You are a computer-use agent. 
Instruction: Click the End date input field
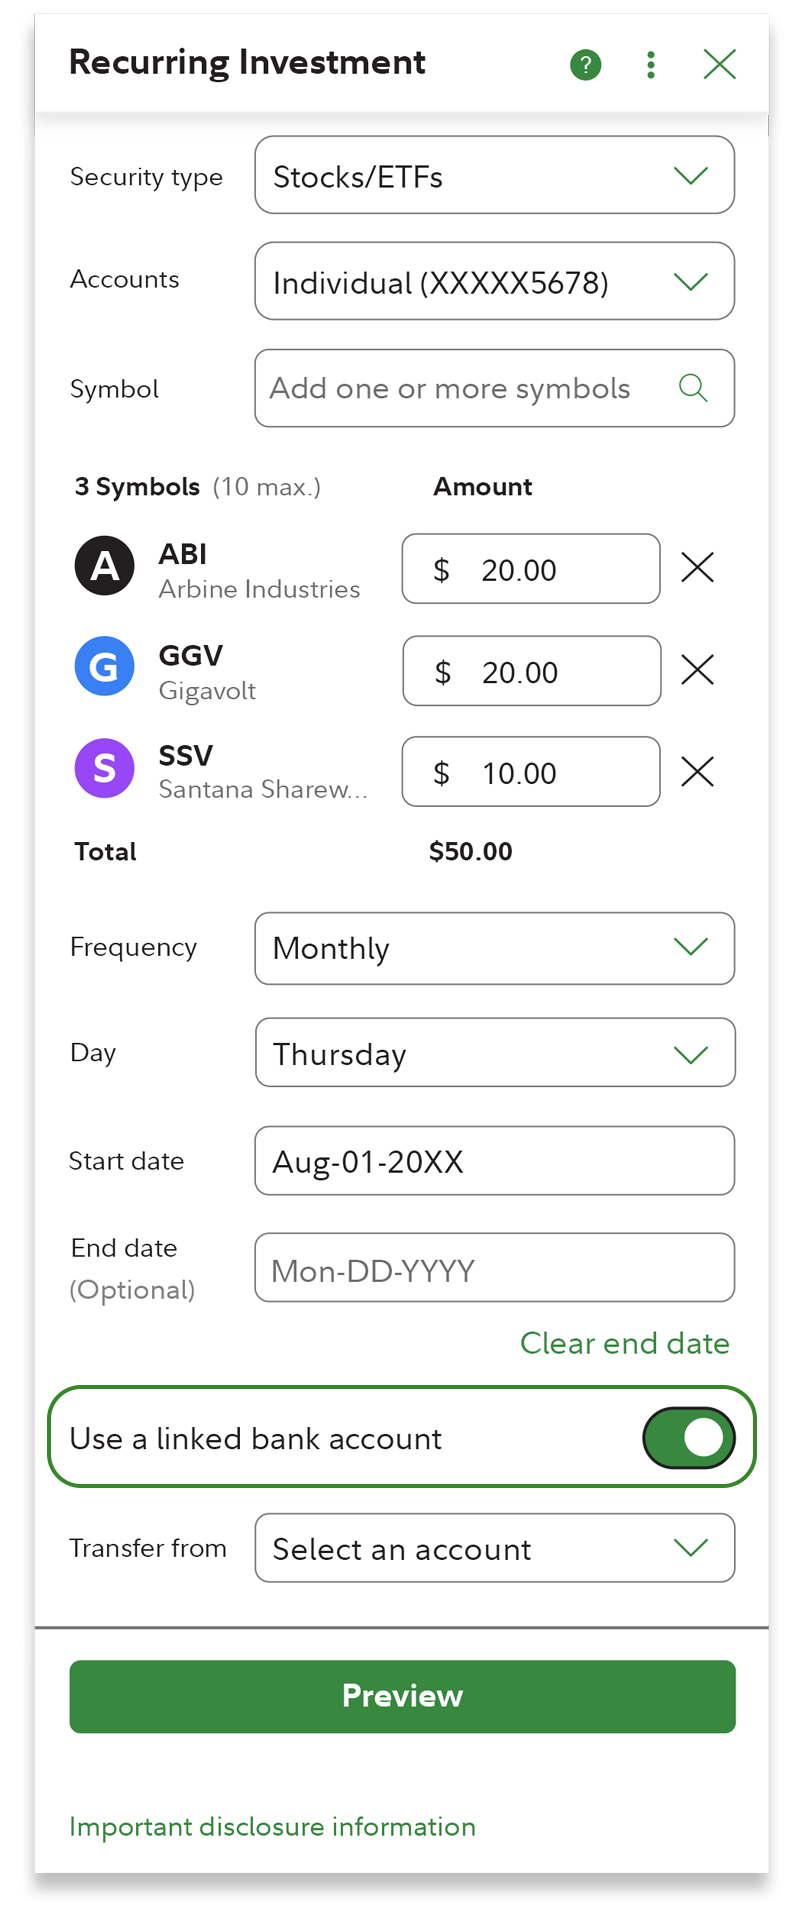494,1268
